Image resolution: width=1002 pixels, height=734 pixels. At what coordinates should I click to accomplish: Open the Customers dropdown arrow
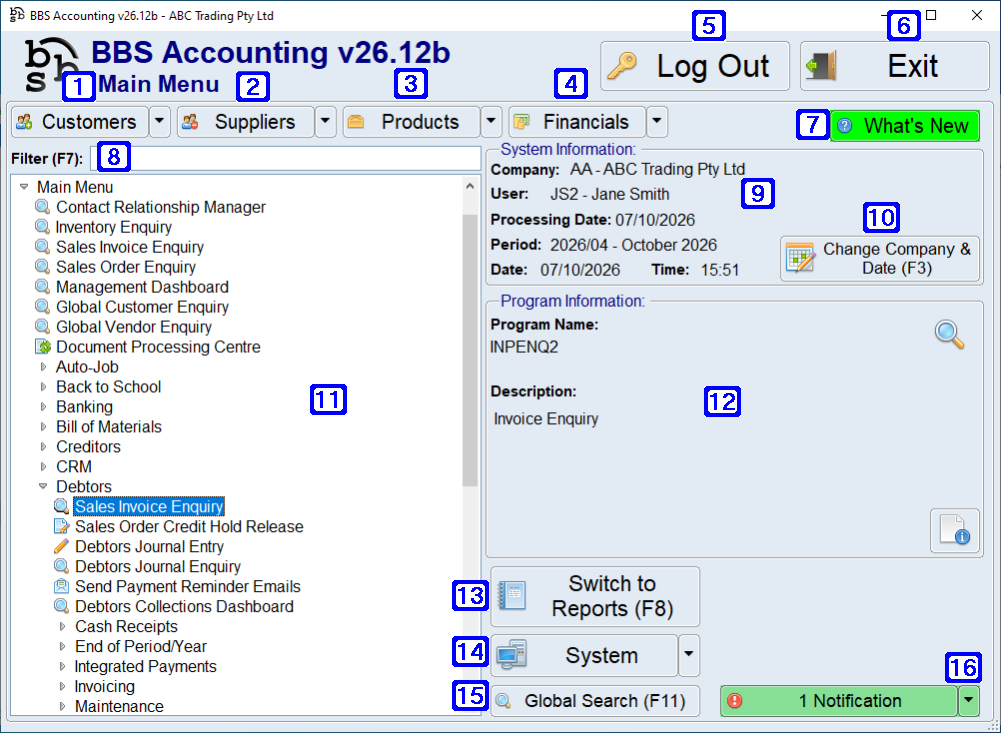[160, 121]
